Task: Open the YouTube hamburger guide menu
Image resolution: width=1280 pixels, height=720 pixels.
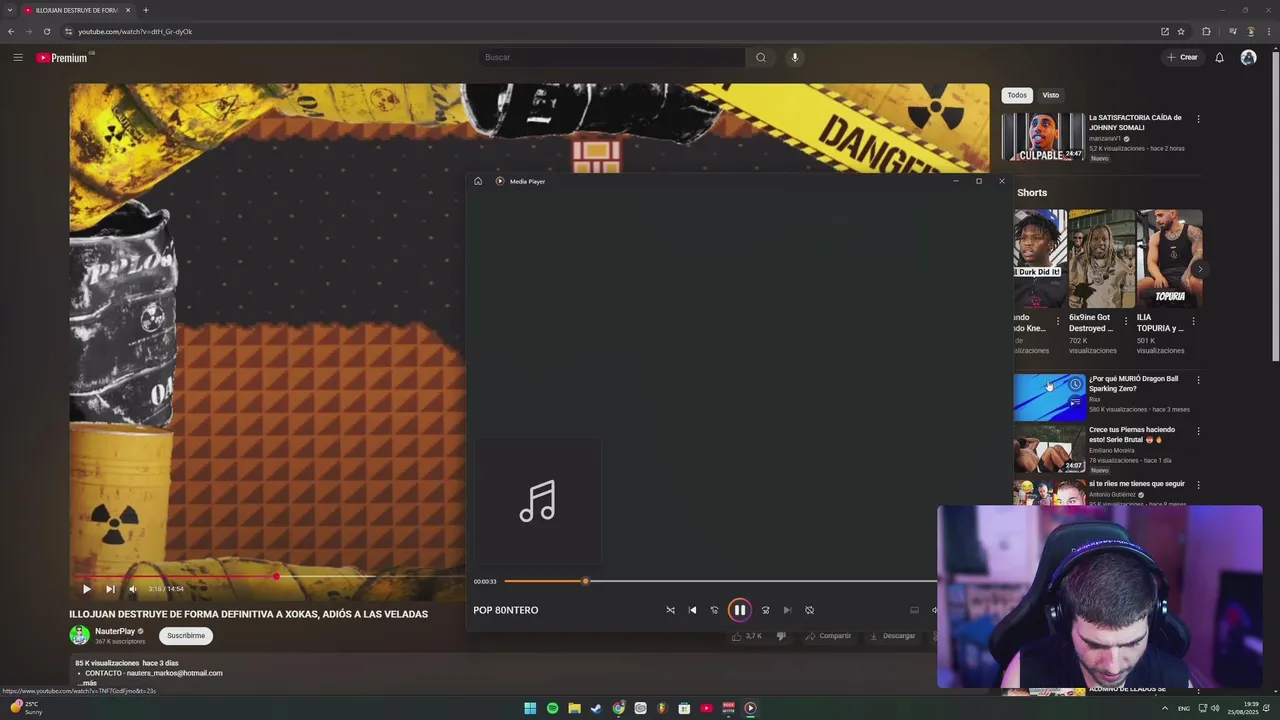Action: click(17, 57)
